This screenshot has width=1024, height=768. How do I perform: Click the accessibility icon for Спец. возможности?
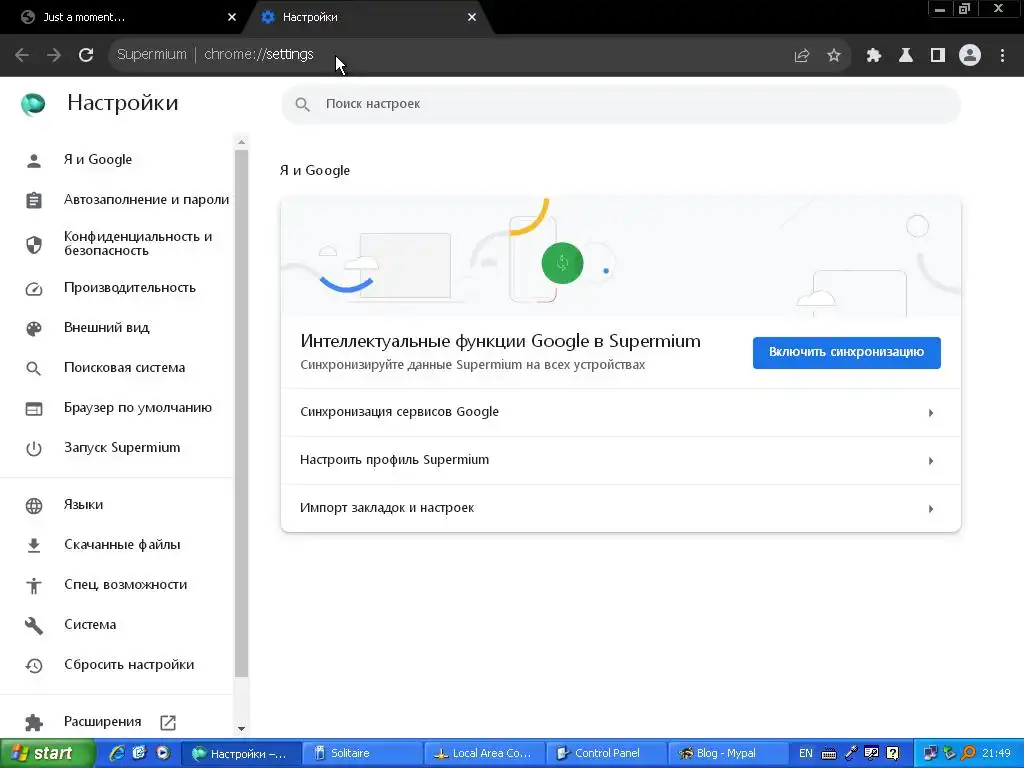(x=34, y=586)
